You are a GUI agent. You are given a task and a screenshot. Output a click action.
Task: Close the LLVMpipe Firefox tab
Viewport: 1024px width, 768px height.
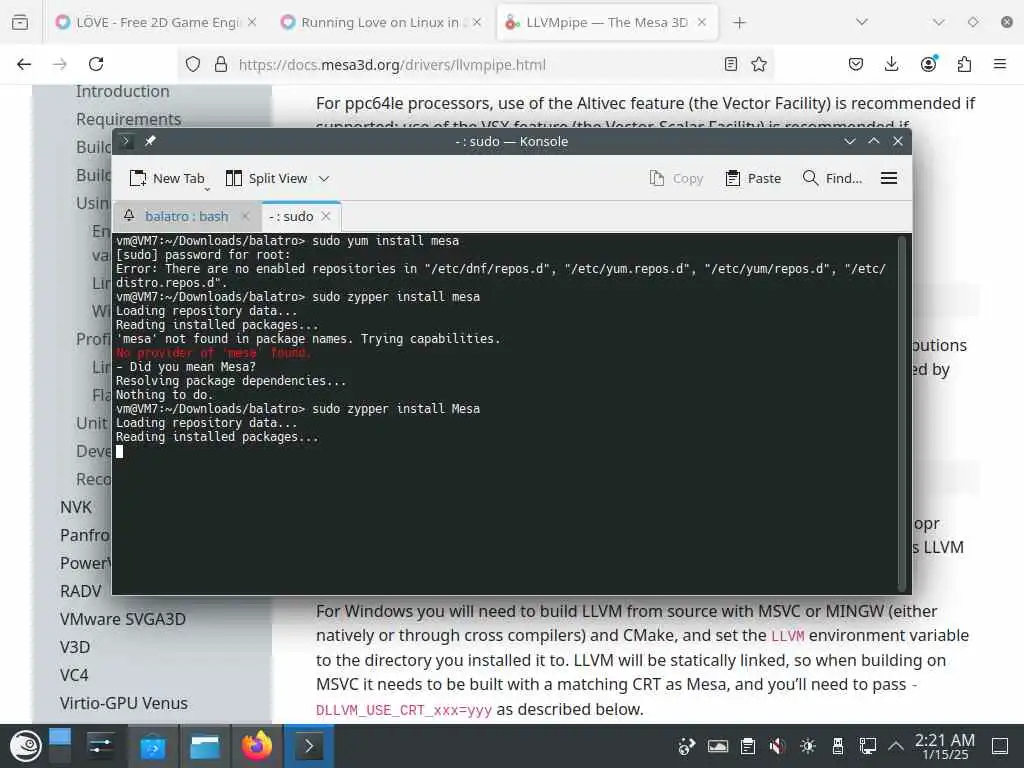coord(702,22)
